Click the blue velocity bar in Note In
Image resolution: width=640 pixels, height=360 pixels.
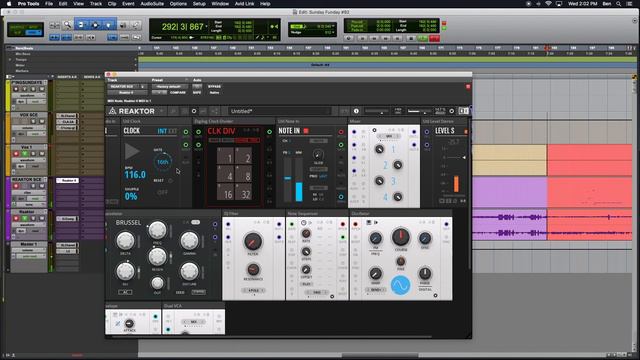(x=299, y=191)
